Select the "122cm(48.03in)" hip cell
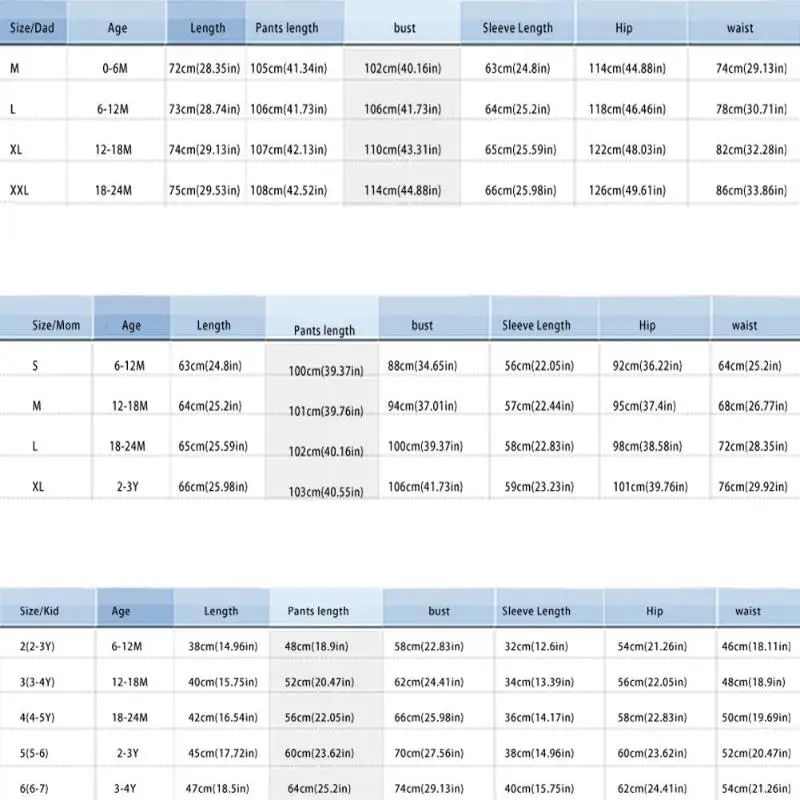The image size is (800, 800). click(628, 150)
